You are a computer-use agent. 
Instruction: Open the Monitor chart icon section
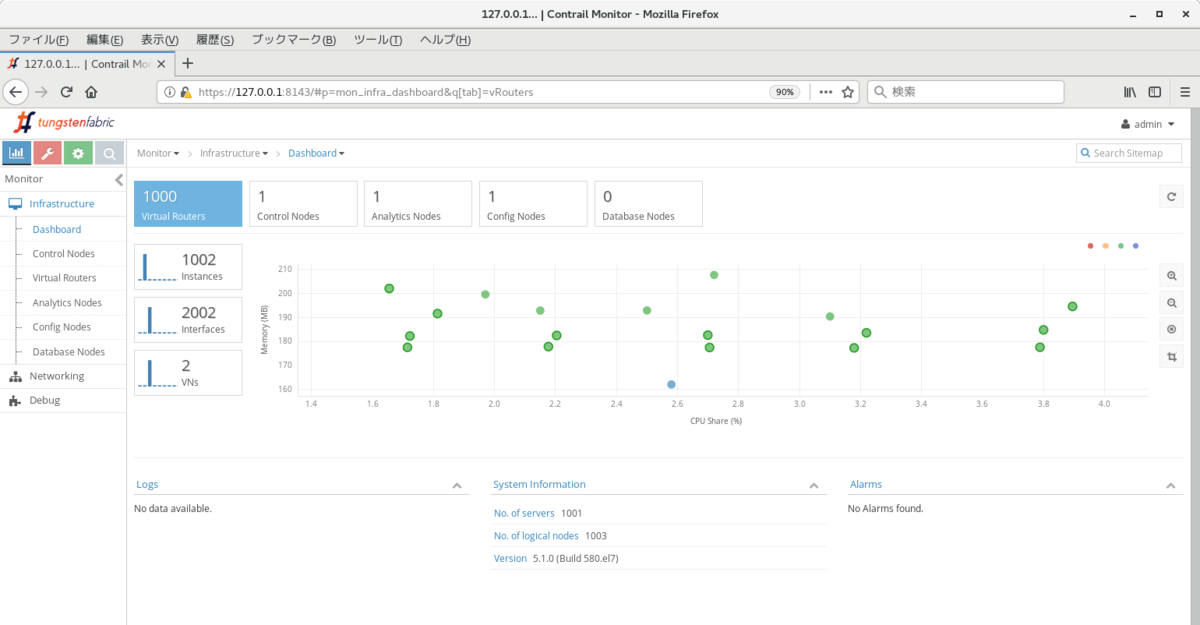point(17,153)
